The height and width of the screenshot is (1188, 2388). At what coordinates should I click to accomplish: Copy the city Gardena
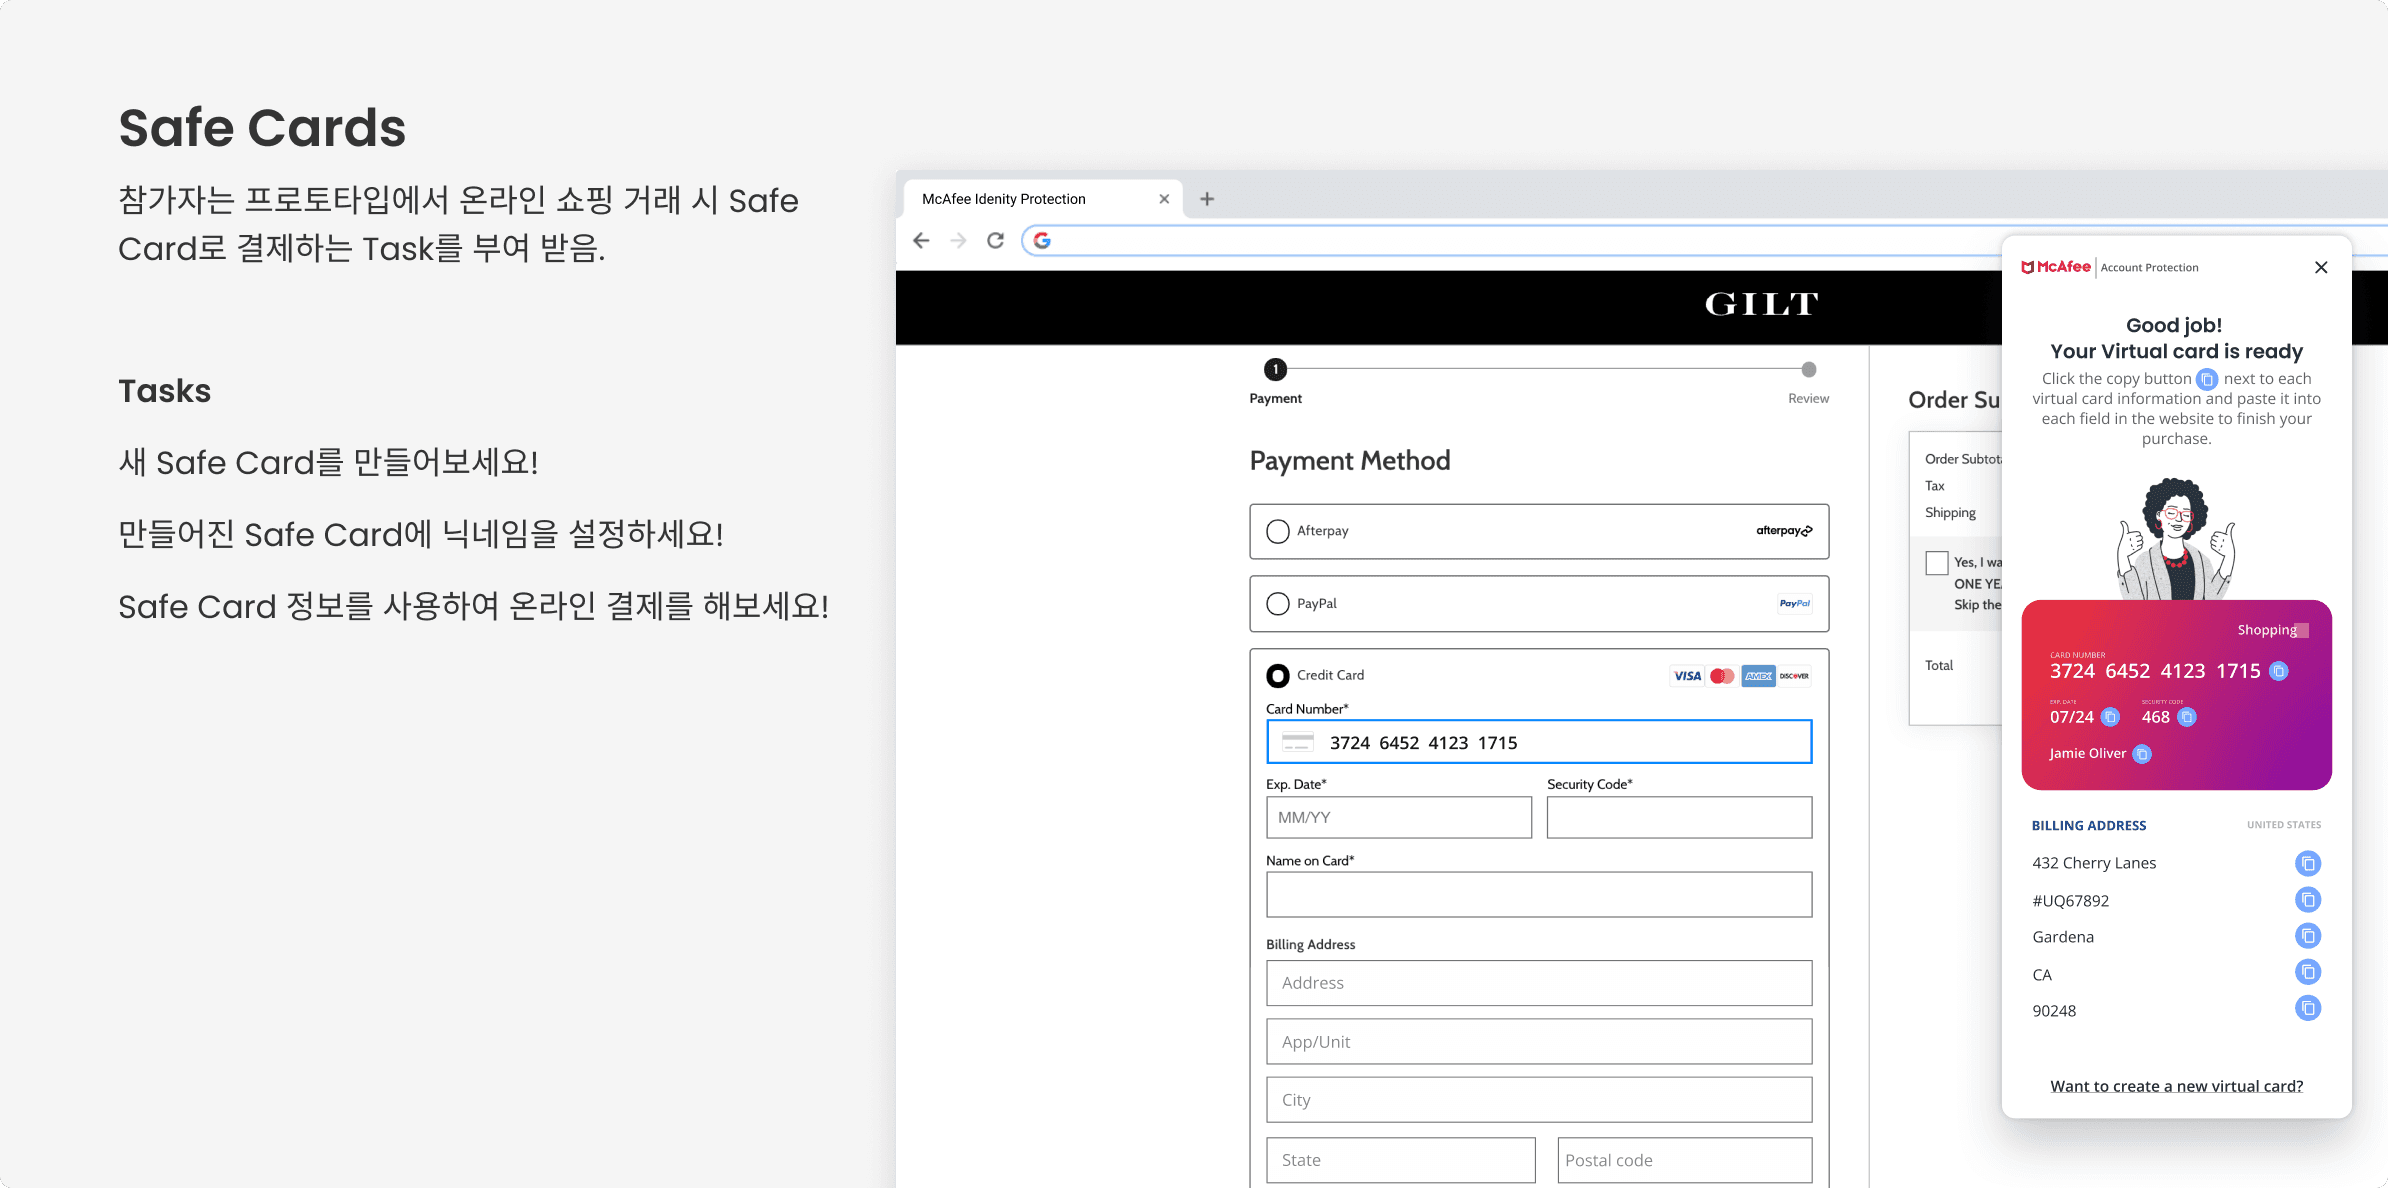click(2308, 936)
